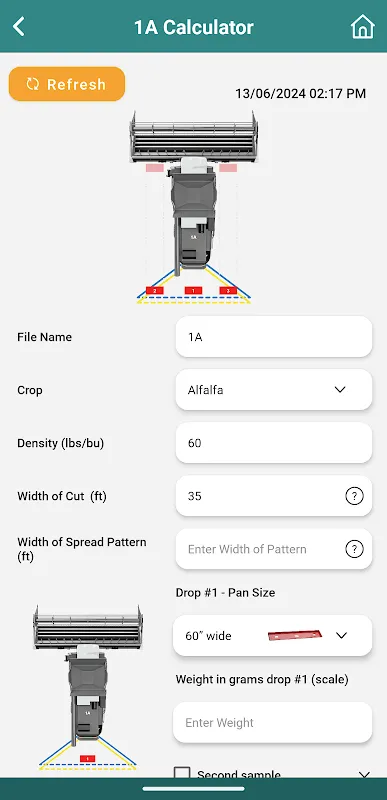Tap the lower combine diagram thumbnail
Screen dimensions: 387x800
point(88,688)
